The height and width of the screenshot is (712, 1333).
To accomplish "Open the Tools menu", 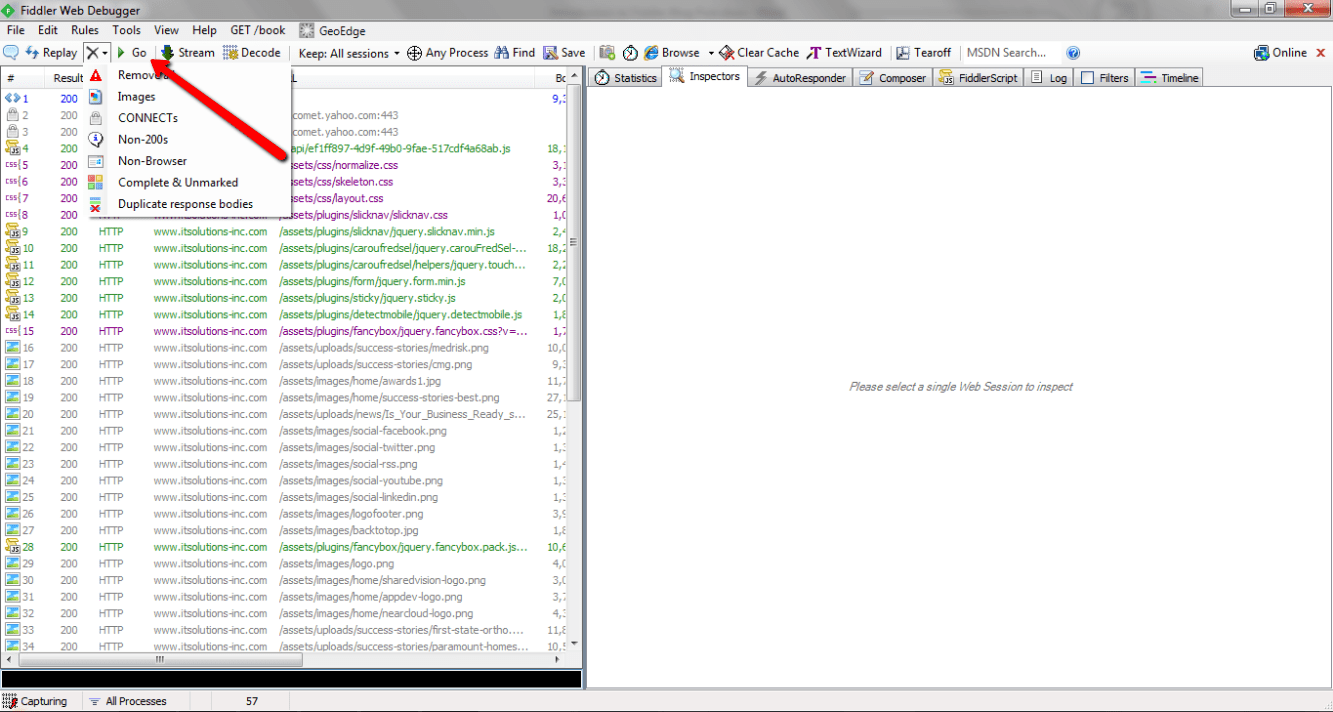I will 127,30.
